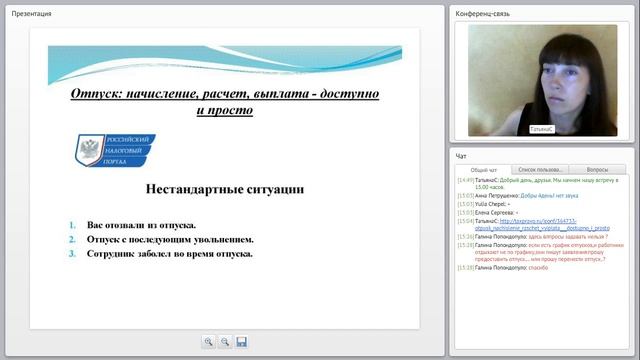Click Галина's long message about график отпусков
Image resolution: width=640 pixels, height=360 pixels.
pyautogui.click(x=541, y=252)
